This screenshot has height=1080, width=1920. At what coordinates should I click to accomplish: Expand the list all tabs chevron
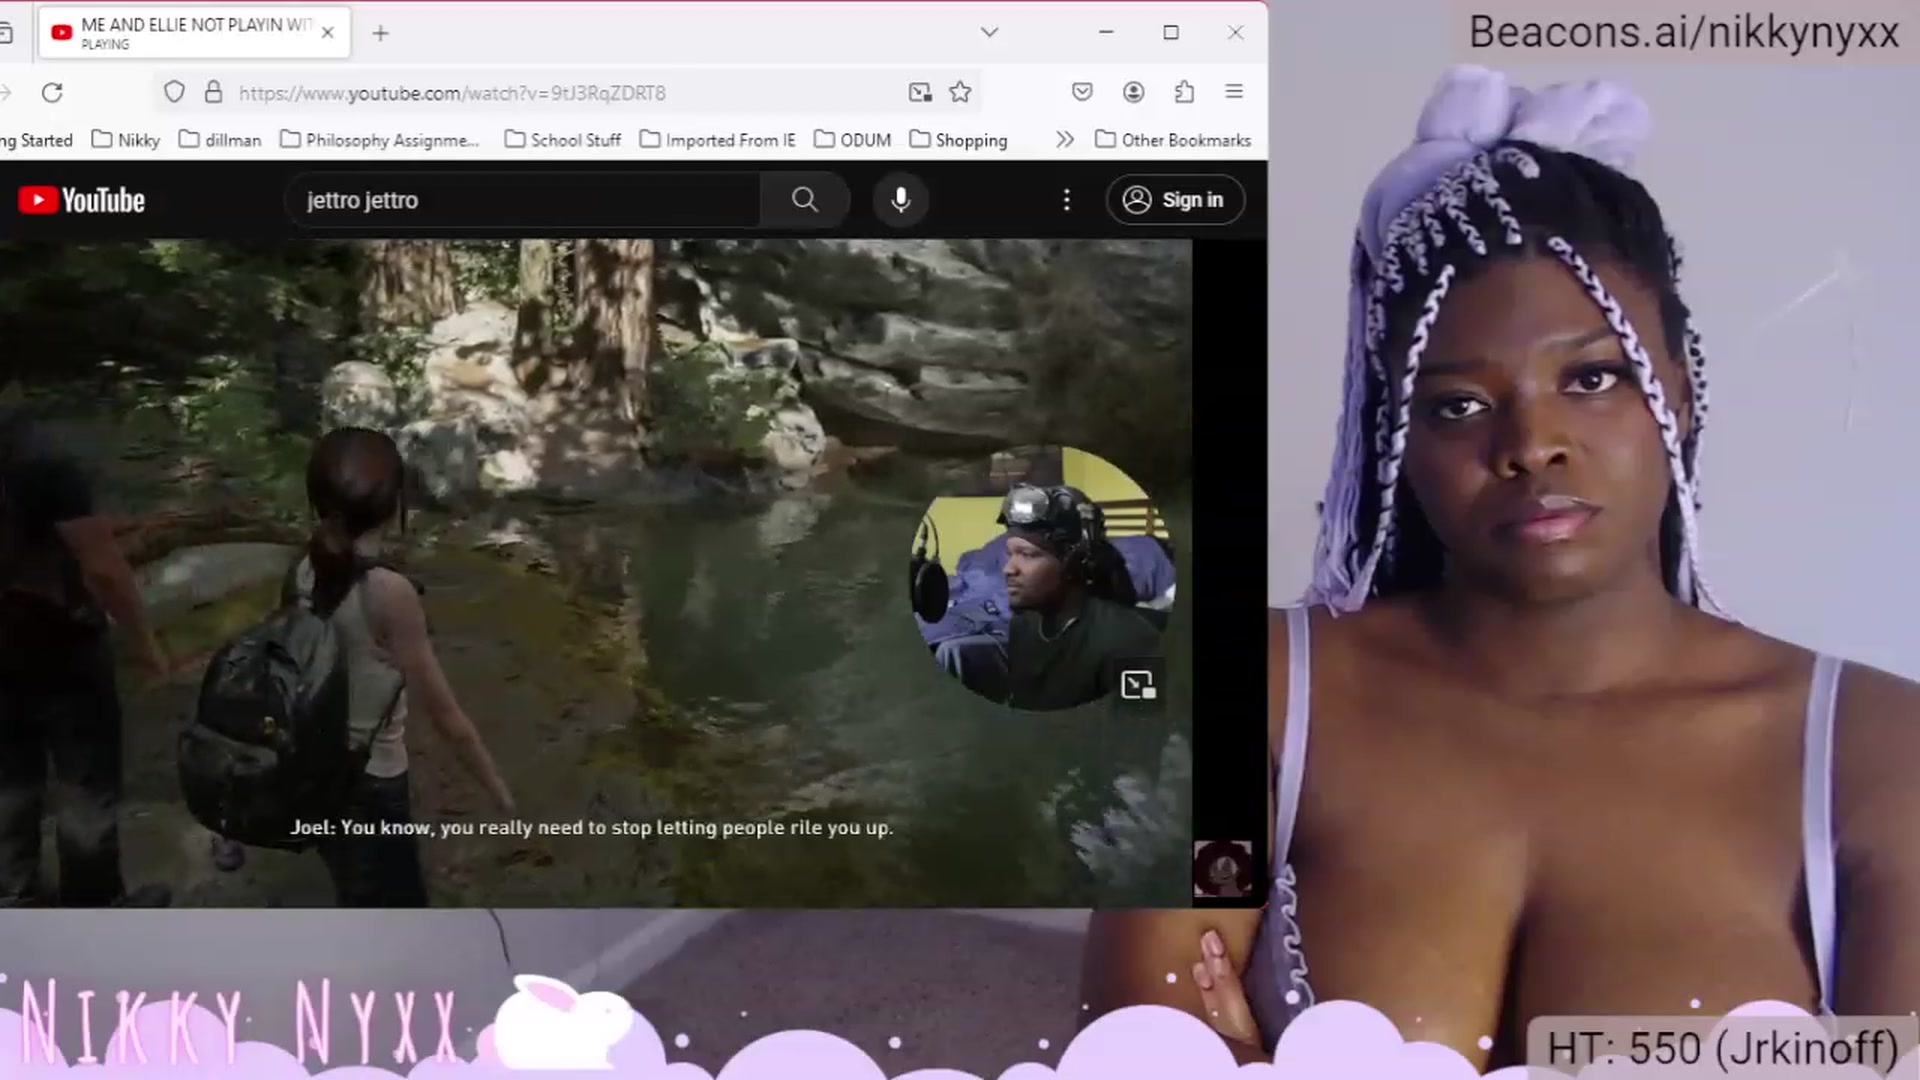[989, 32]
